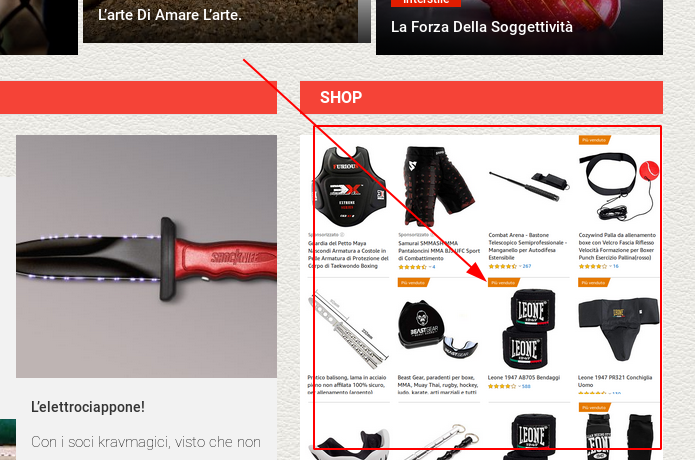Screen dimensions: 695x460
Task: Select the Leone 1947 AB705 Bendaggi image
Action: point(529,328)
